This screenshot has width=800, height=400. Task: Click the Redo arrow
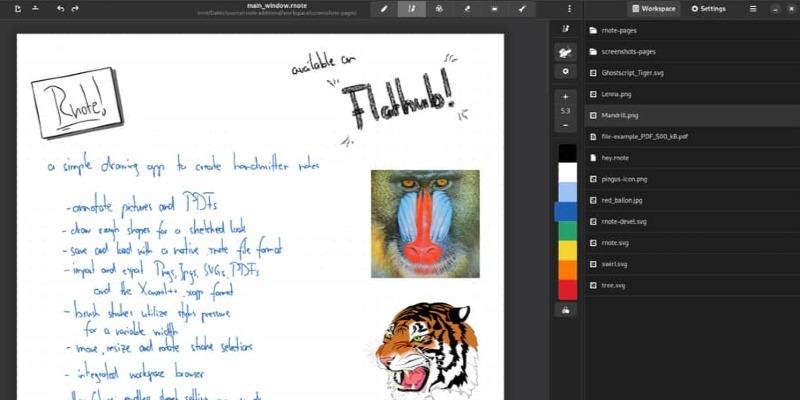pyautogui.click(x=75, y=9)
